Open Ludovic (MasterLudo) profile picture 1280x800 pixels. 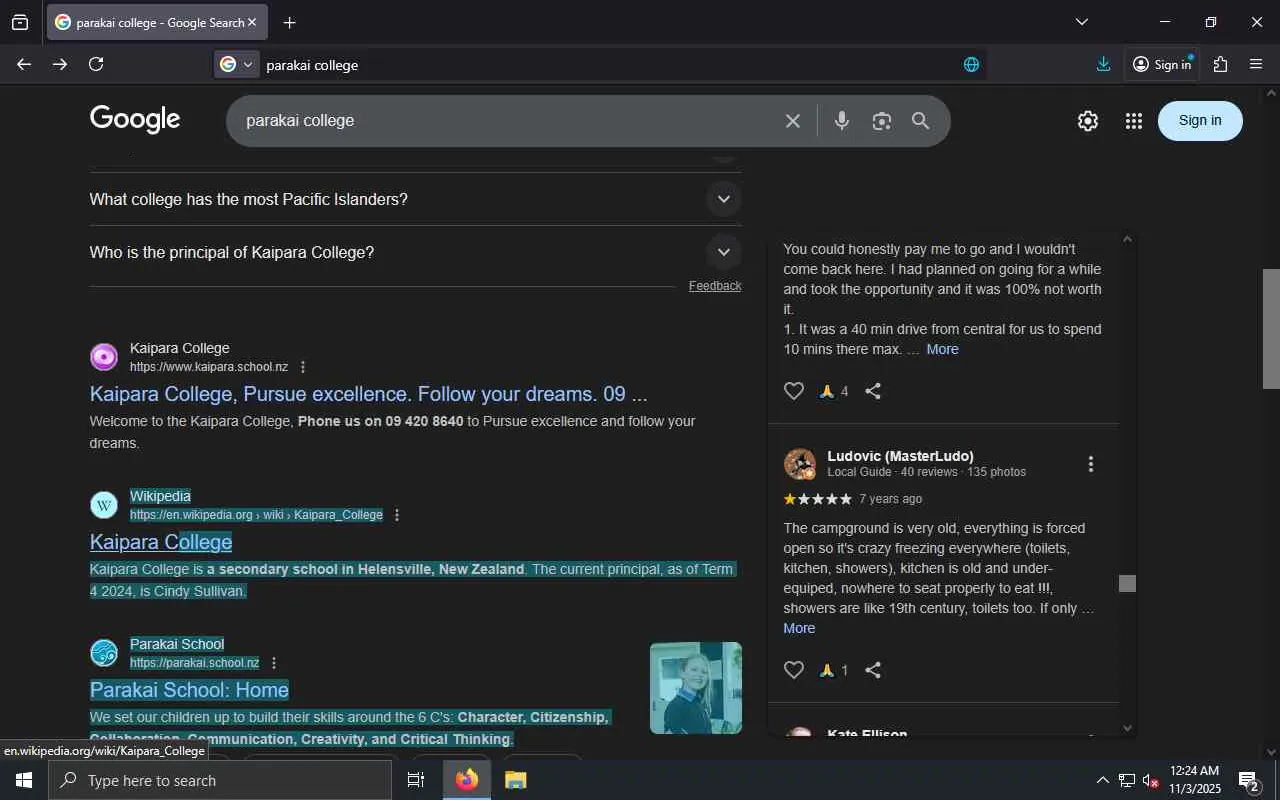point(800,464)
